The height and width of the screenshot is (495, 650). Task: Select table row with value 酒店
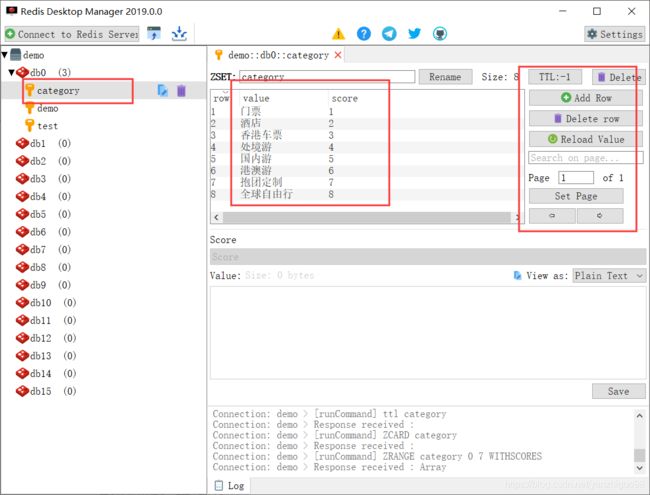click(x=366, y=123)
